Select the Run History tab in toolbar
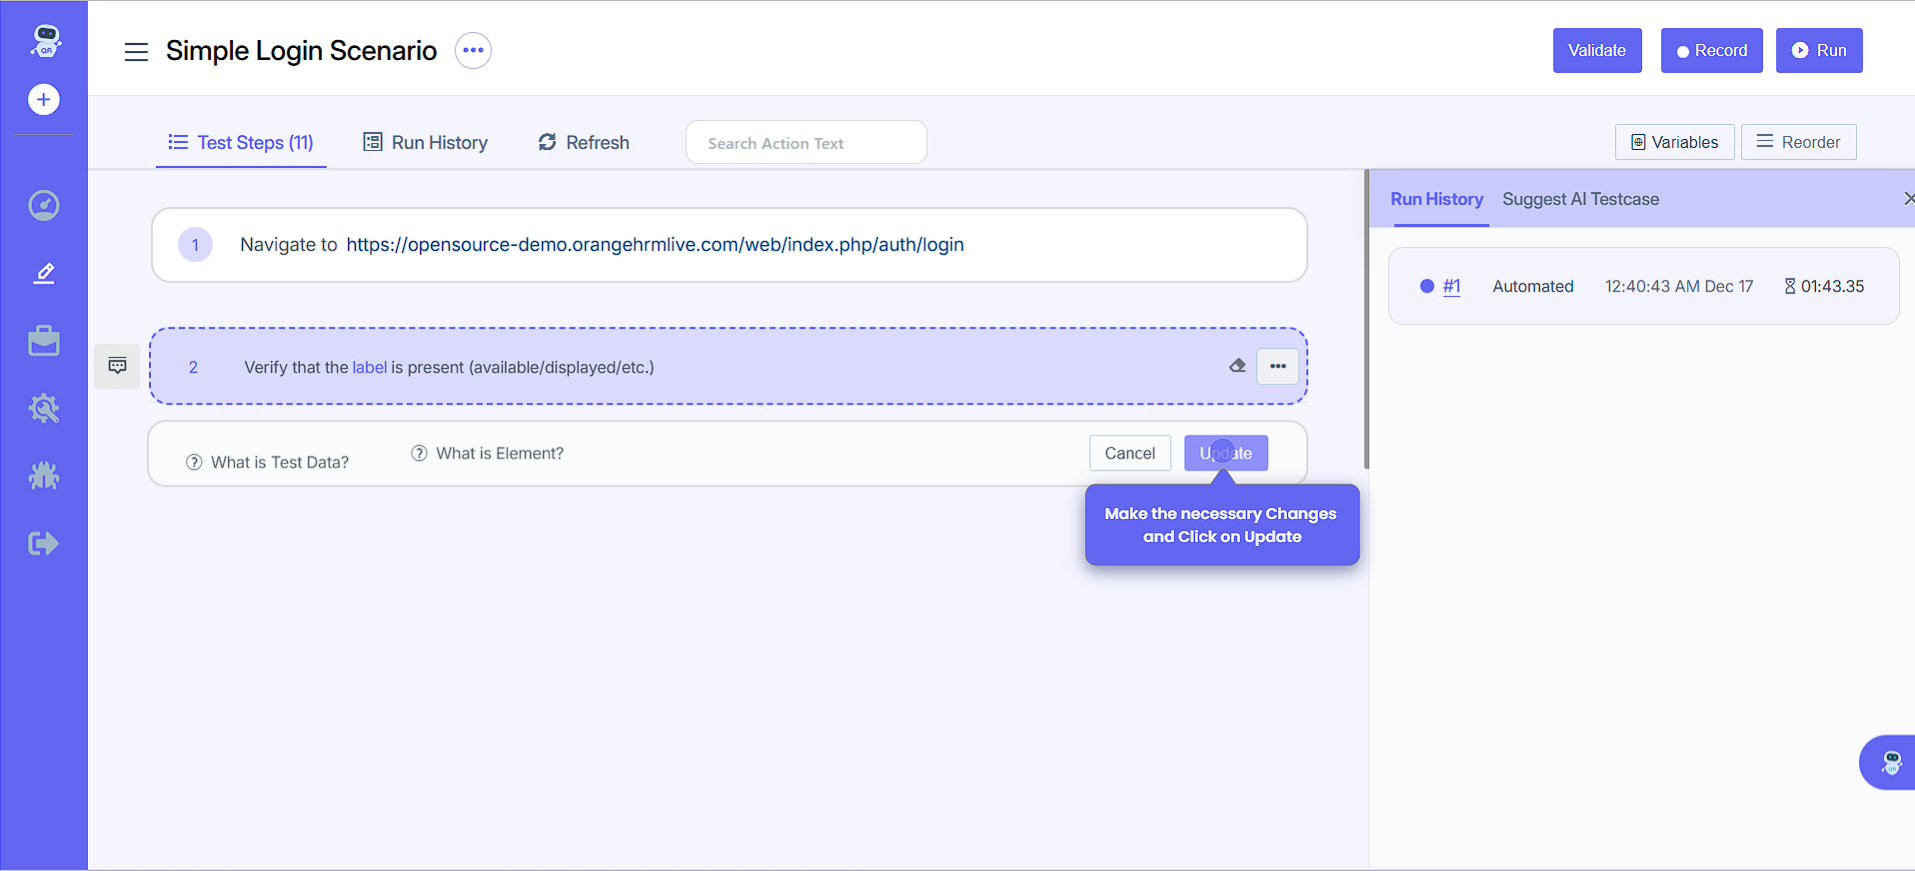This screenshot has height=871, width=1915. point(426,143)
